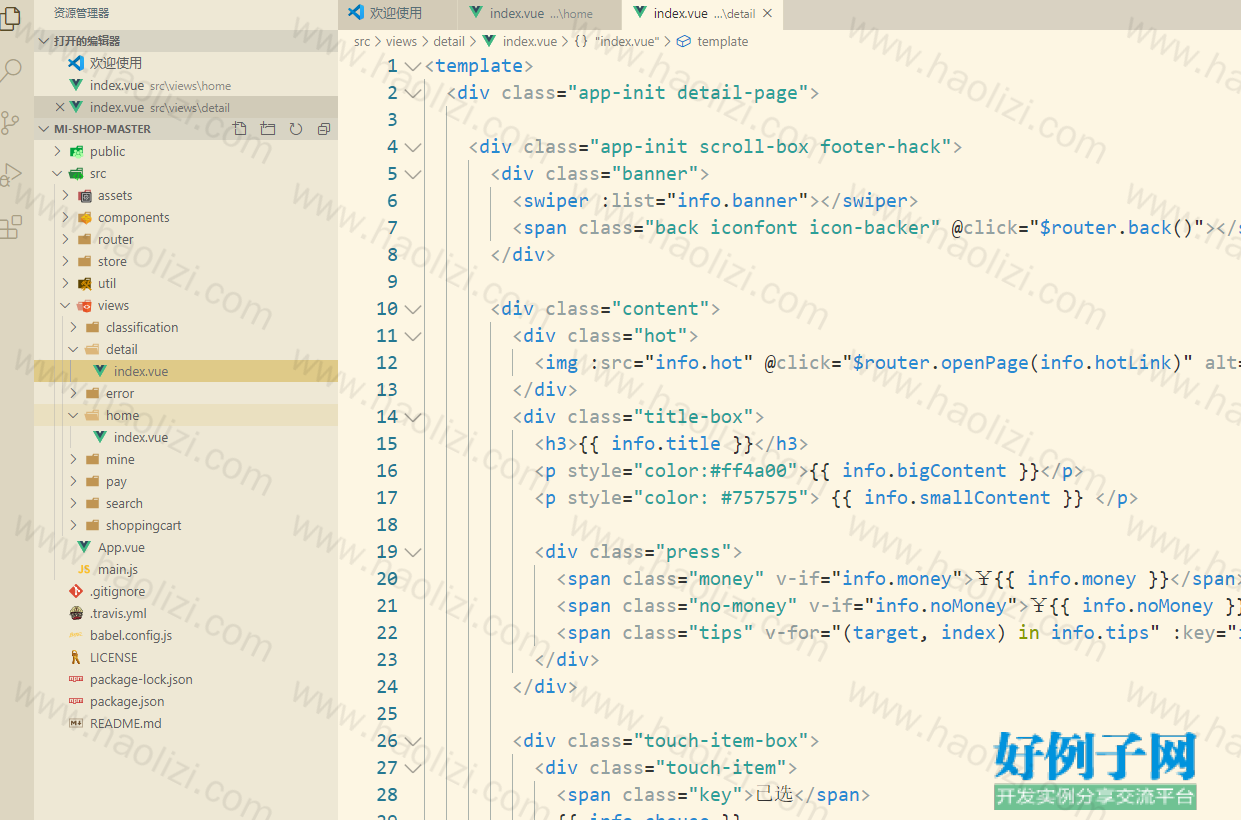Create a new file in MI-SHOP-MASTER
Image resolution: width=1241 pixels, height=820 pixels.
tap(240, 129)
